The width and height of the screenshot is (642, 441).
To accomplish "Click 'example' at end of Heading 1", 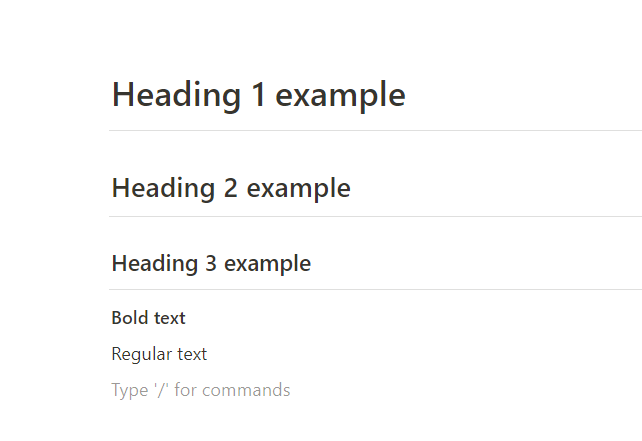I will point(340,95).
